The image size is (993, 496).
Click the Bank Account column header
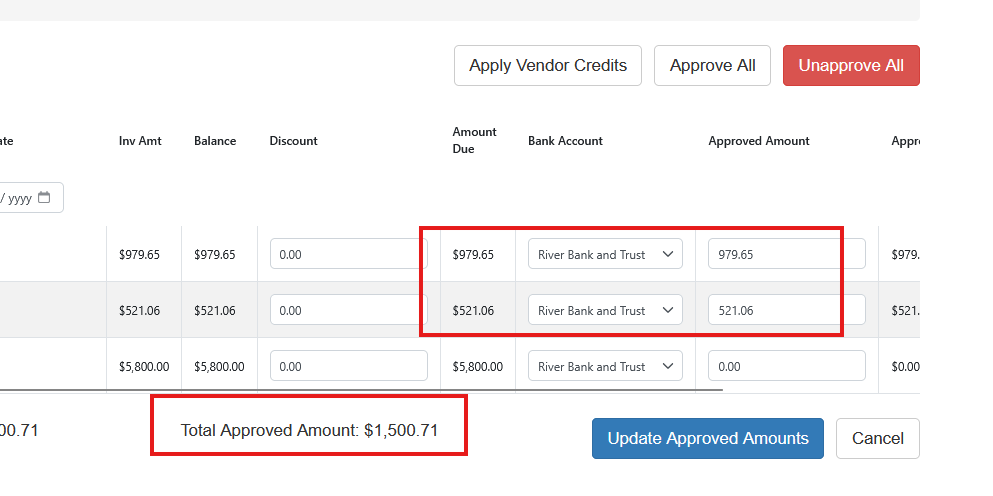click(566, 141)
